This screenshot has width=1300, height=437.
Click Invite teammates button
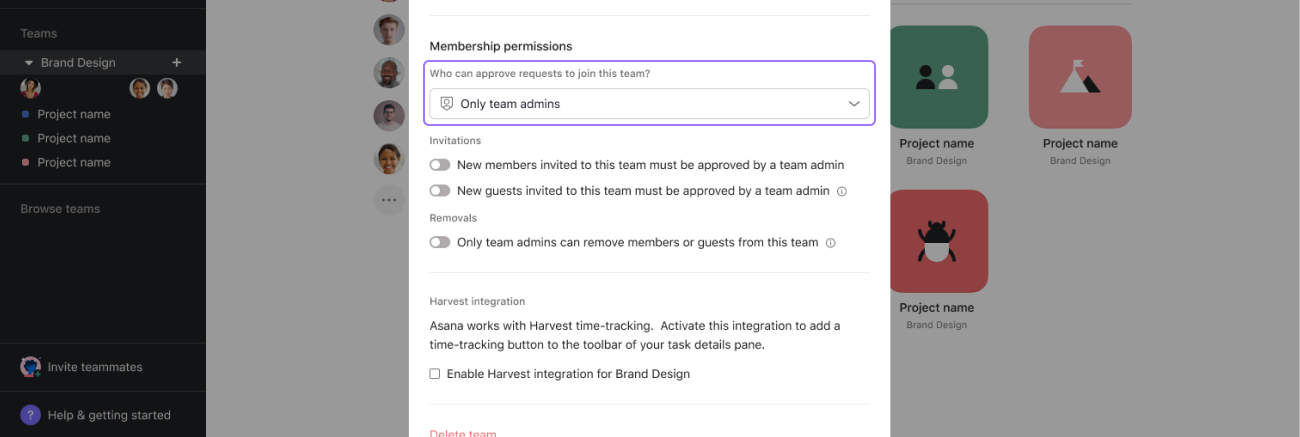(94, 367)
